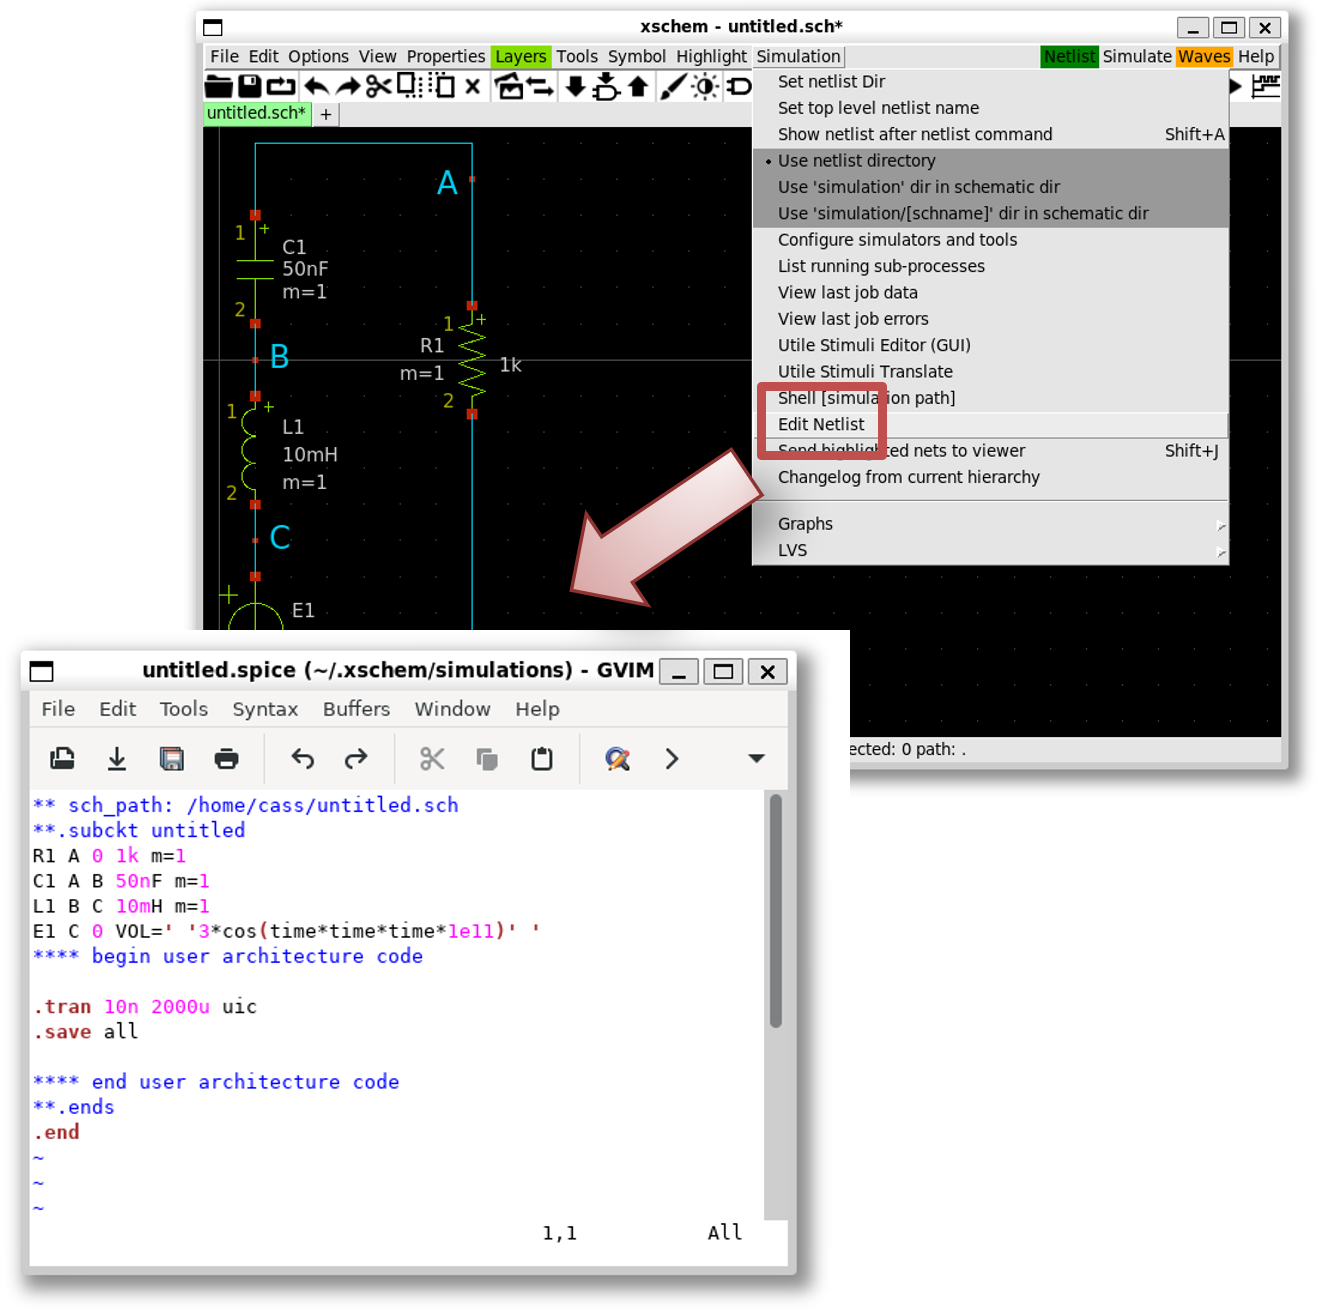
Task: Click the undo arrow in GVIM toolbar
Action: click(x=302, y=759)
